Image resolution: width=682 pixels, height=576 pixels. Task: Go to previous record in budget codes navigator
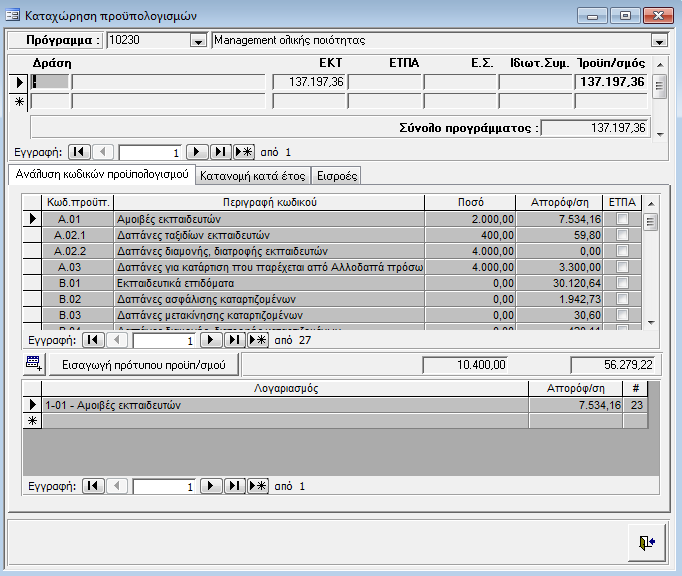[117, 340]
